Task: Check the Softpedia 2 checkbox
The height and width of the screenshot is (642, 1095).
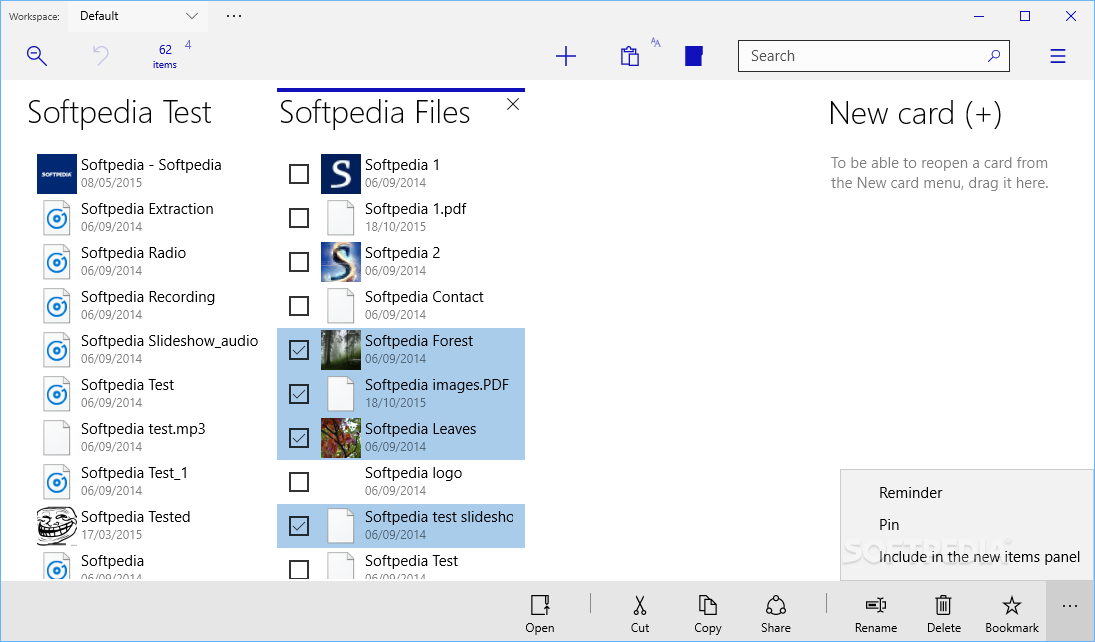Action: (x=299, y=261)
